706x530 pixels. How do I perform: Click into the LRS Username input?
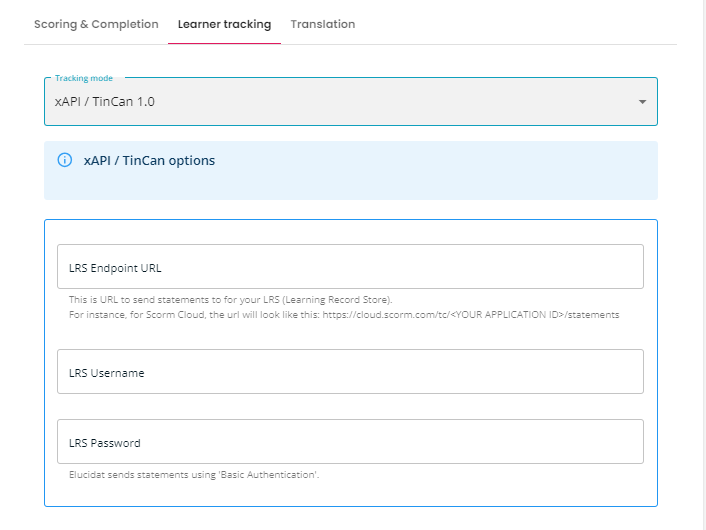(x=350, y=371)
